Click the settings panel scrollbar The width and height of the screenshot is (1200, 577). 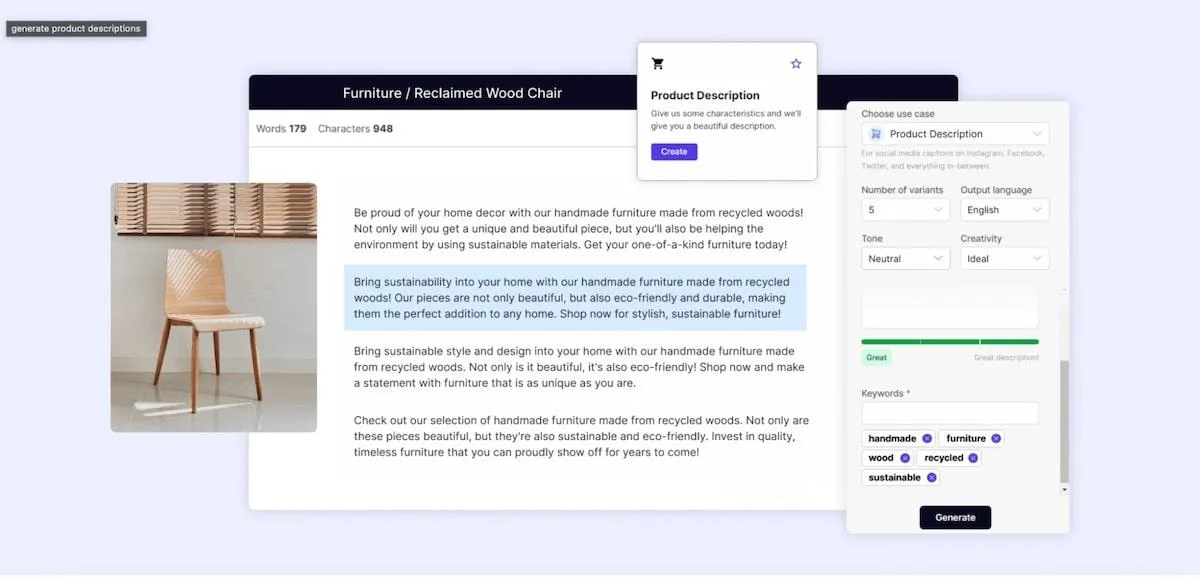click(1064, 422)
